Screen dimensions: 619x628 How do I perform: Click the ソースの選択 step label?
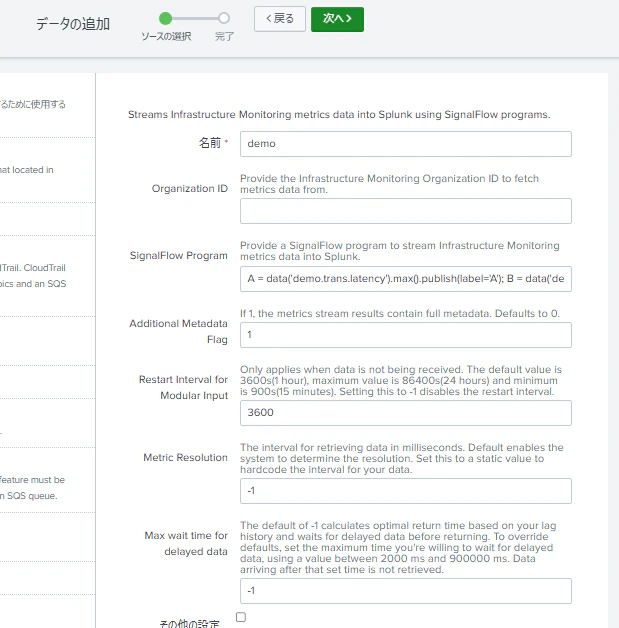(166, 36)
